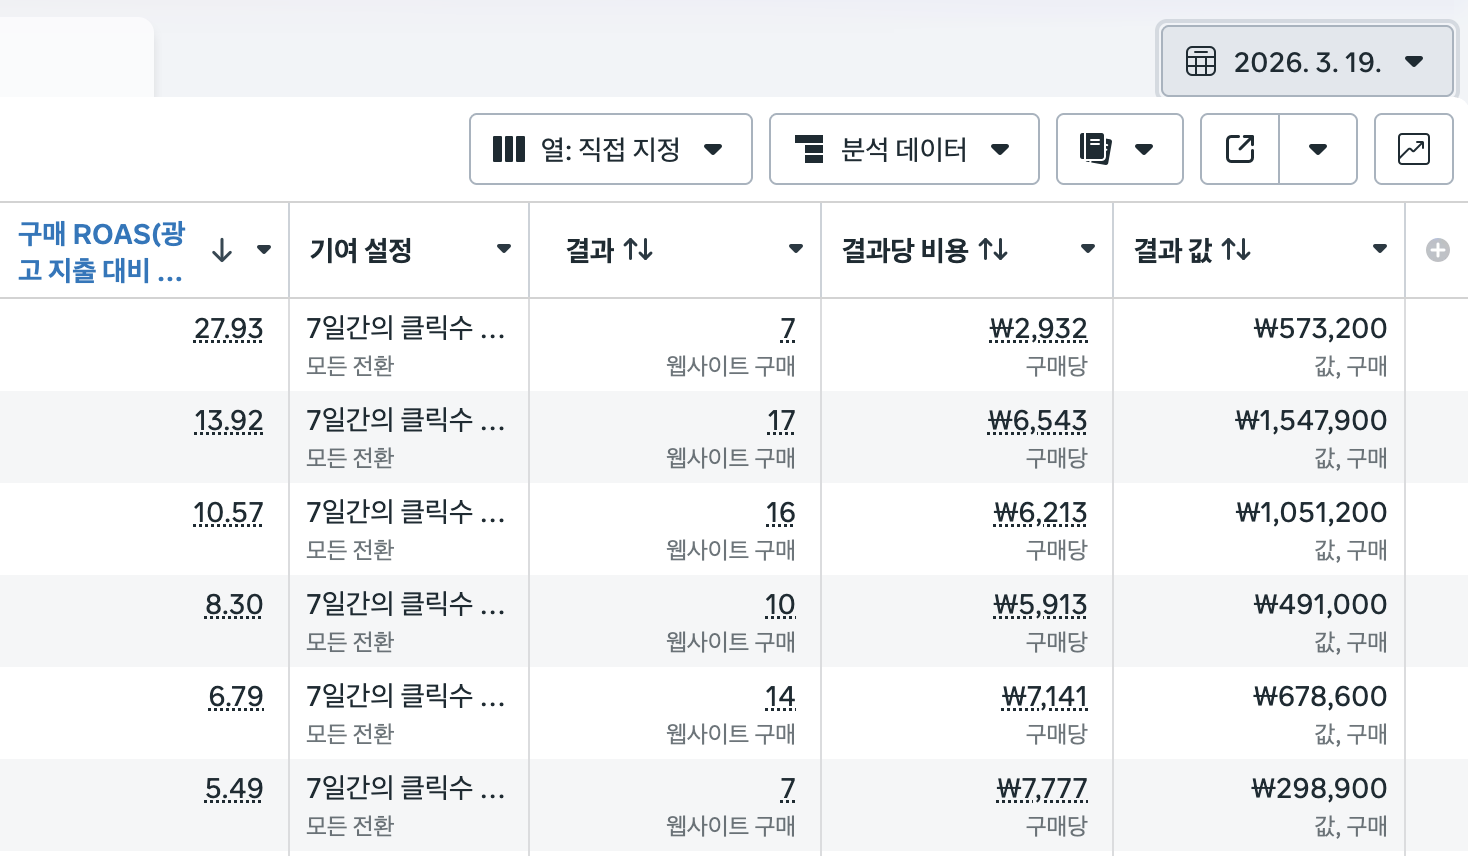This screenshot has width=1468, height=856.
Task: Click the export icon button
Action: [1240, 149]
